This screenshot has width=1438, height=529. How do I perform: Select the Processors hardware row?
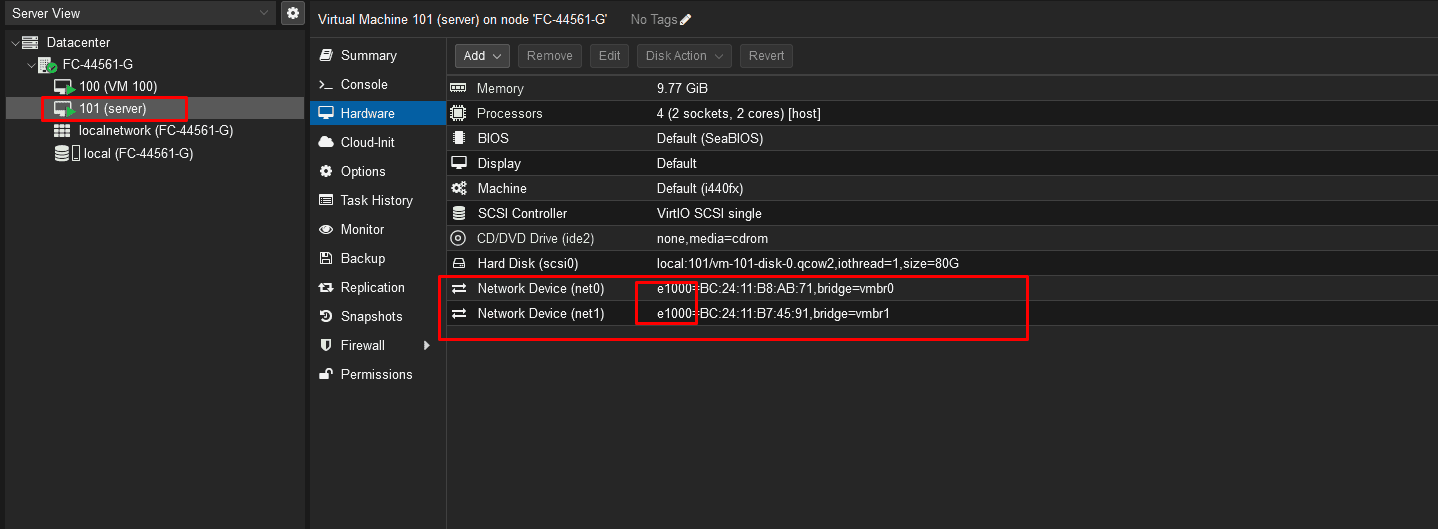click(940, 113)
